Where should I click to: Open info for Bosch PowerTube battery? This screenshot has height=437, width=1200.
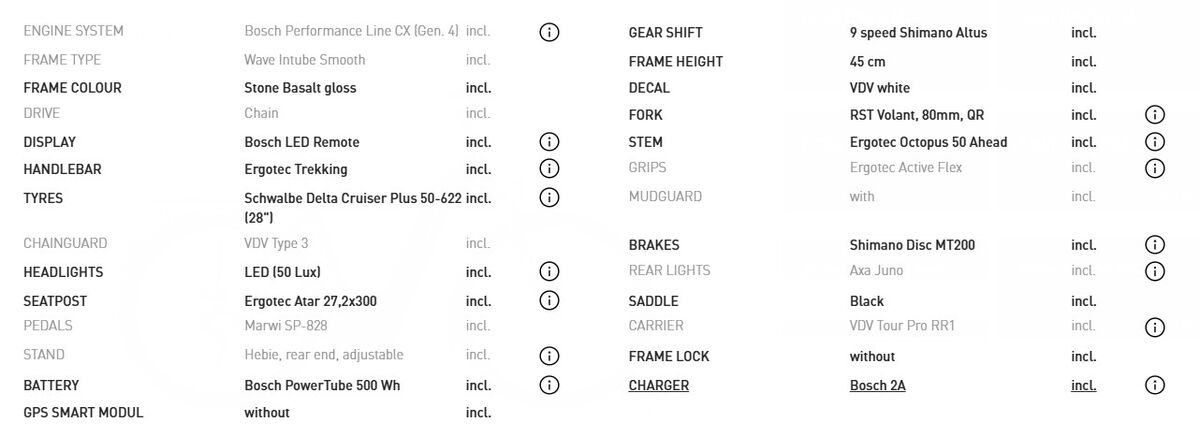(549, 385)
